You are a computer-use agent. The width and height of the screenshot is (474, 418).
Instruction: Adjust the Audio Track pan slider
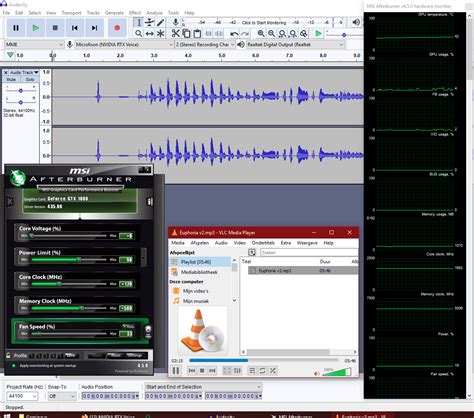click(x=21, y=102)
